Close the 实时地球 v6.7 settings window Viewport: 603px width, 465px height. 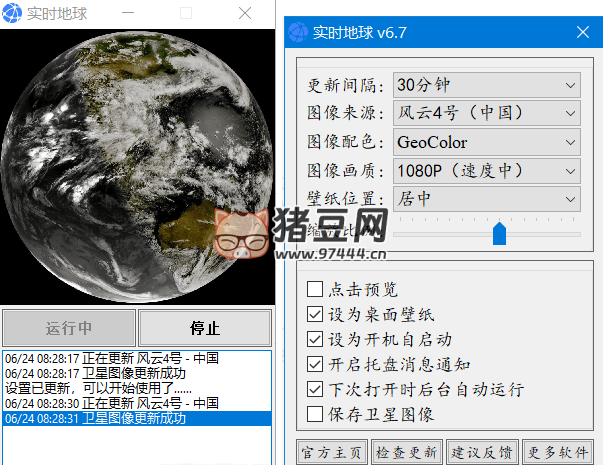pyautogui.click(x=583, y=33)
